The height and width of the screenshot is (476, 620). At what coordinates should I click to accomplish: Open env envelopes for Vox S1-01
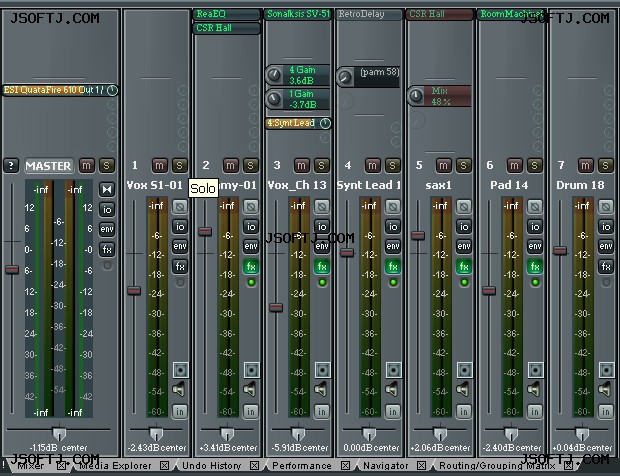pyautogui.click(x=180, y=246)
